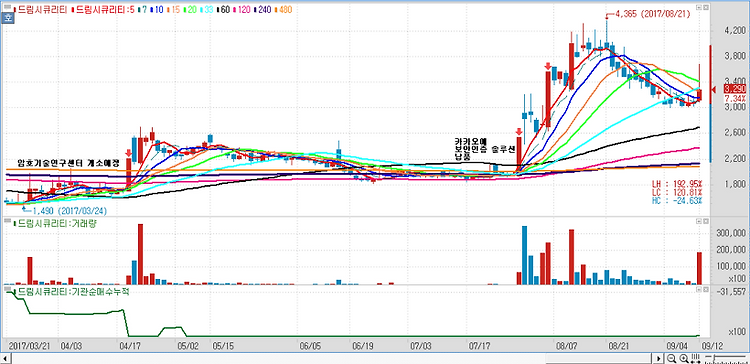
Task: Click the 거래량 panel's close box icon
Action: pyautogui.click(x=706, y=221)
